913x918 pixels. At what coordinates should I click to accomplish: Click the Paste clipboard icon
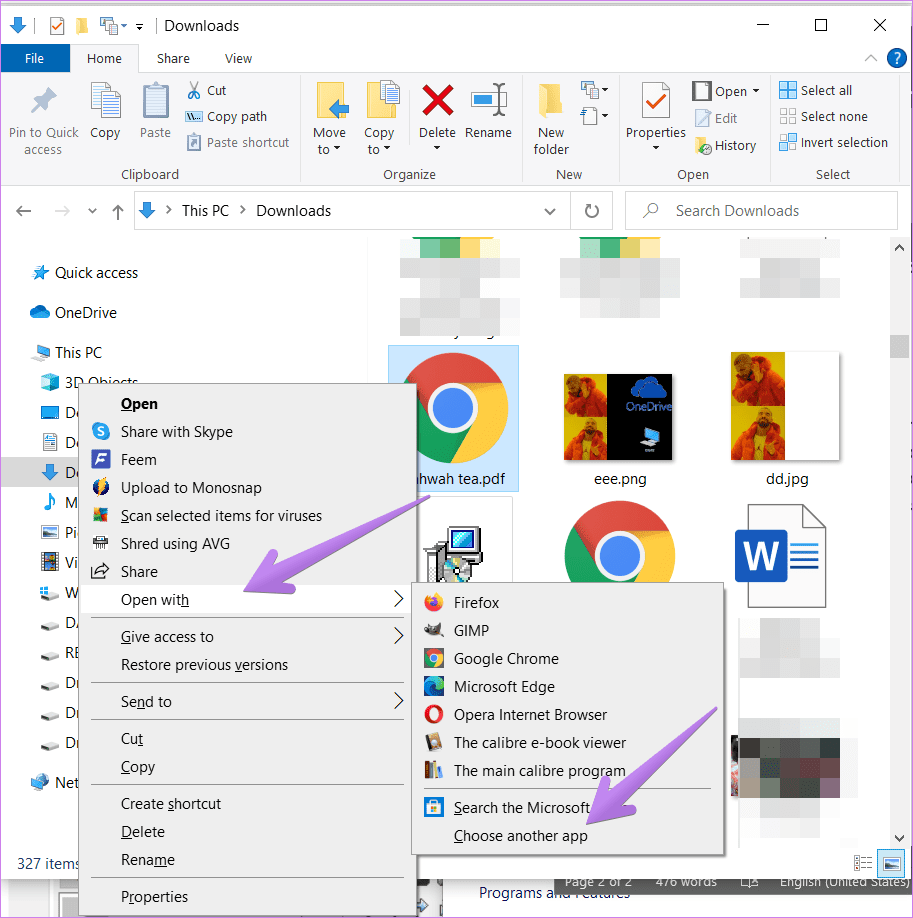click(155, 101)
